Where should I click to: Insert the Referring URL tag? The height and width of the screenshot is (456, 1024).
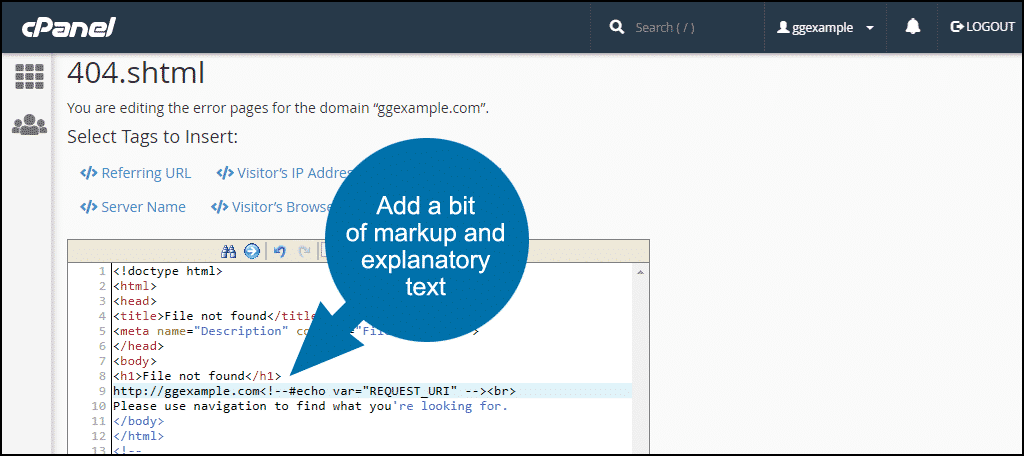pos(135,173)
